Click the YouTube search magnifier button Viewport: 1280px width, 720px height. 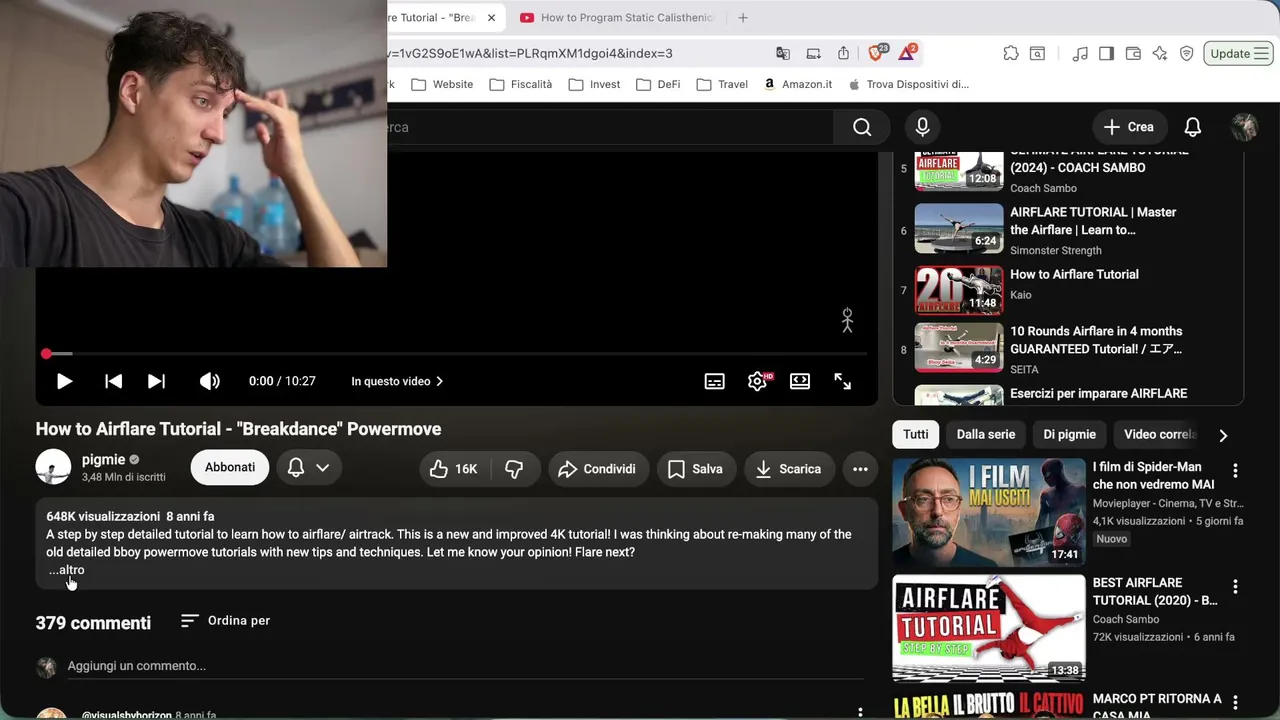[x=862, y=127]
